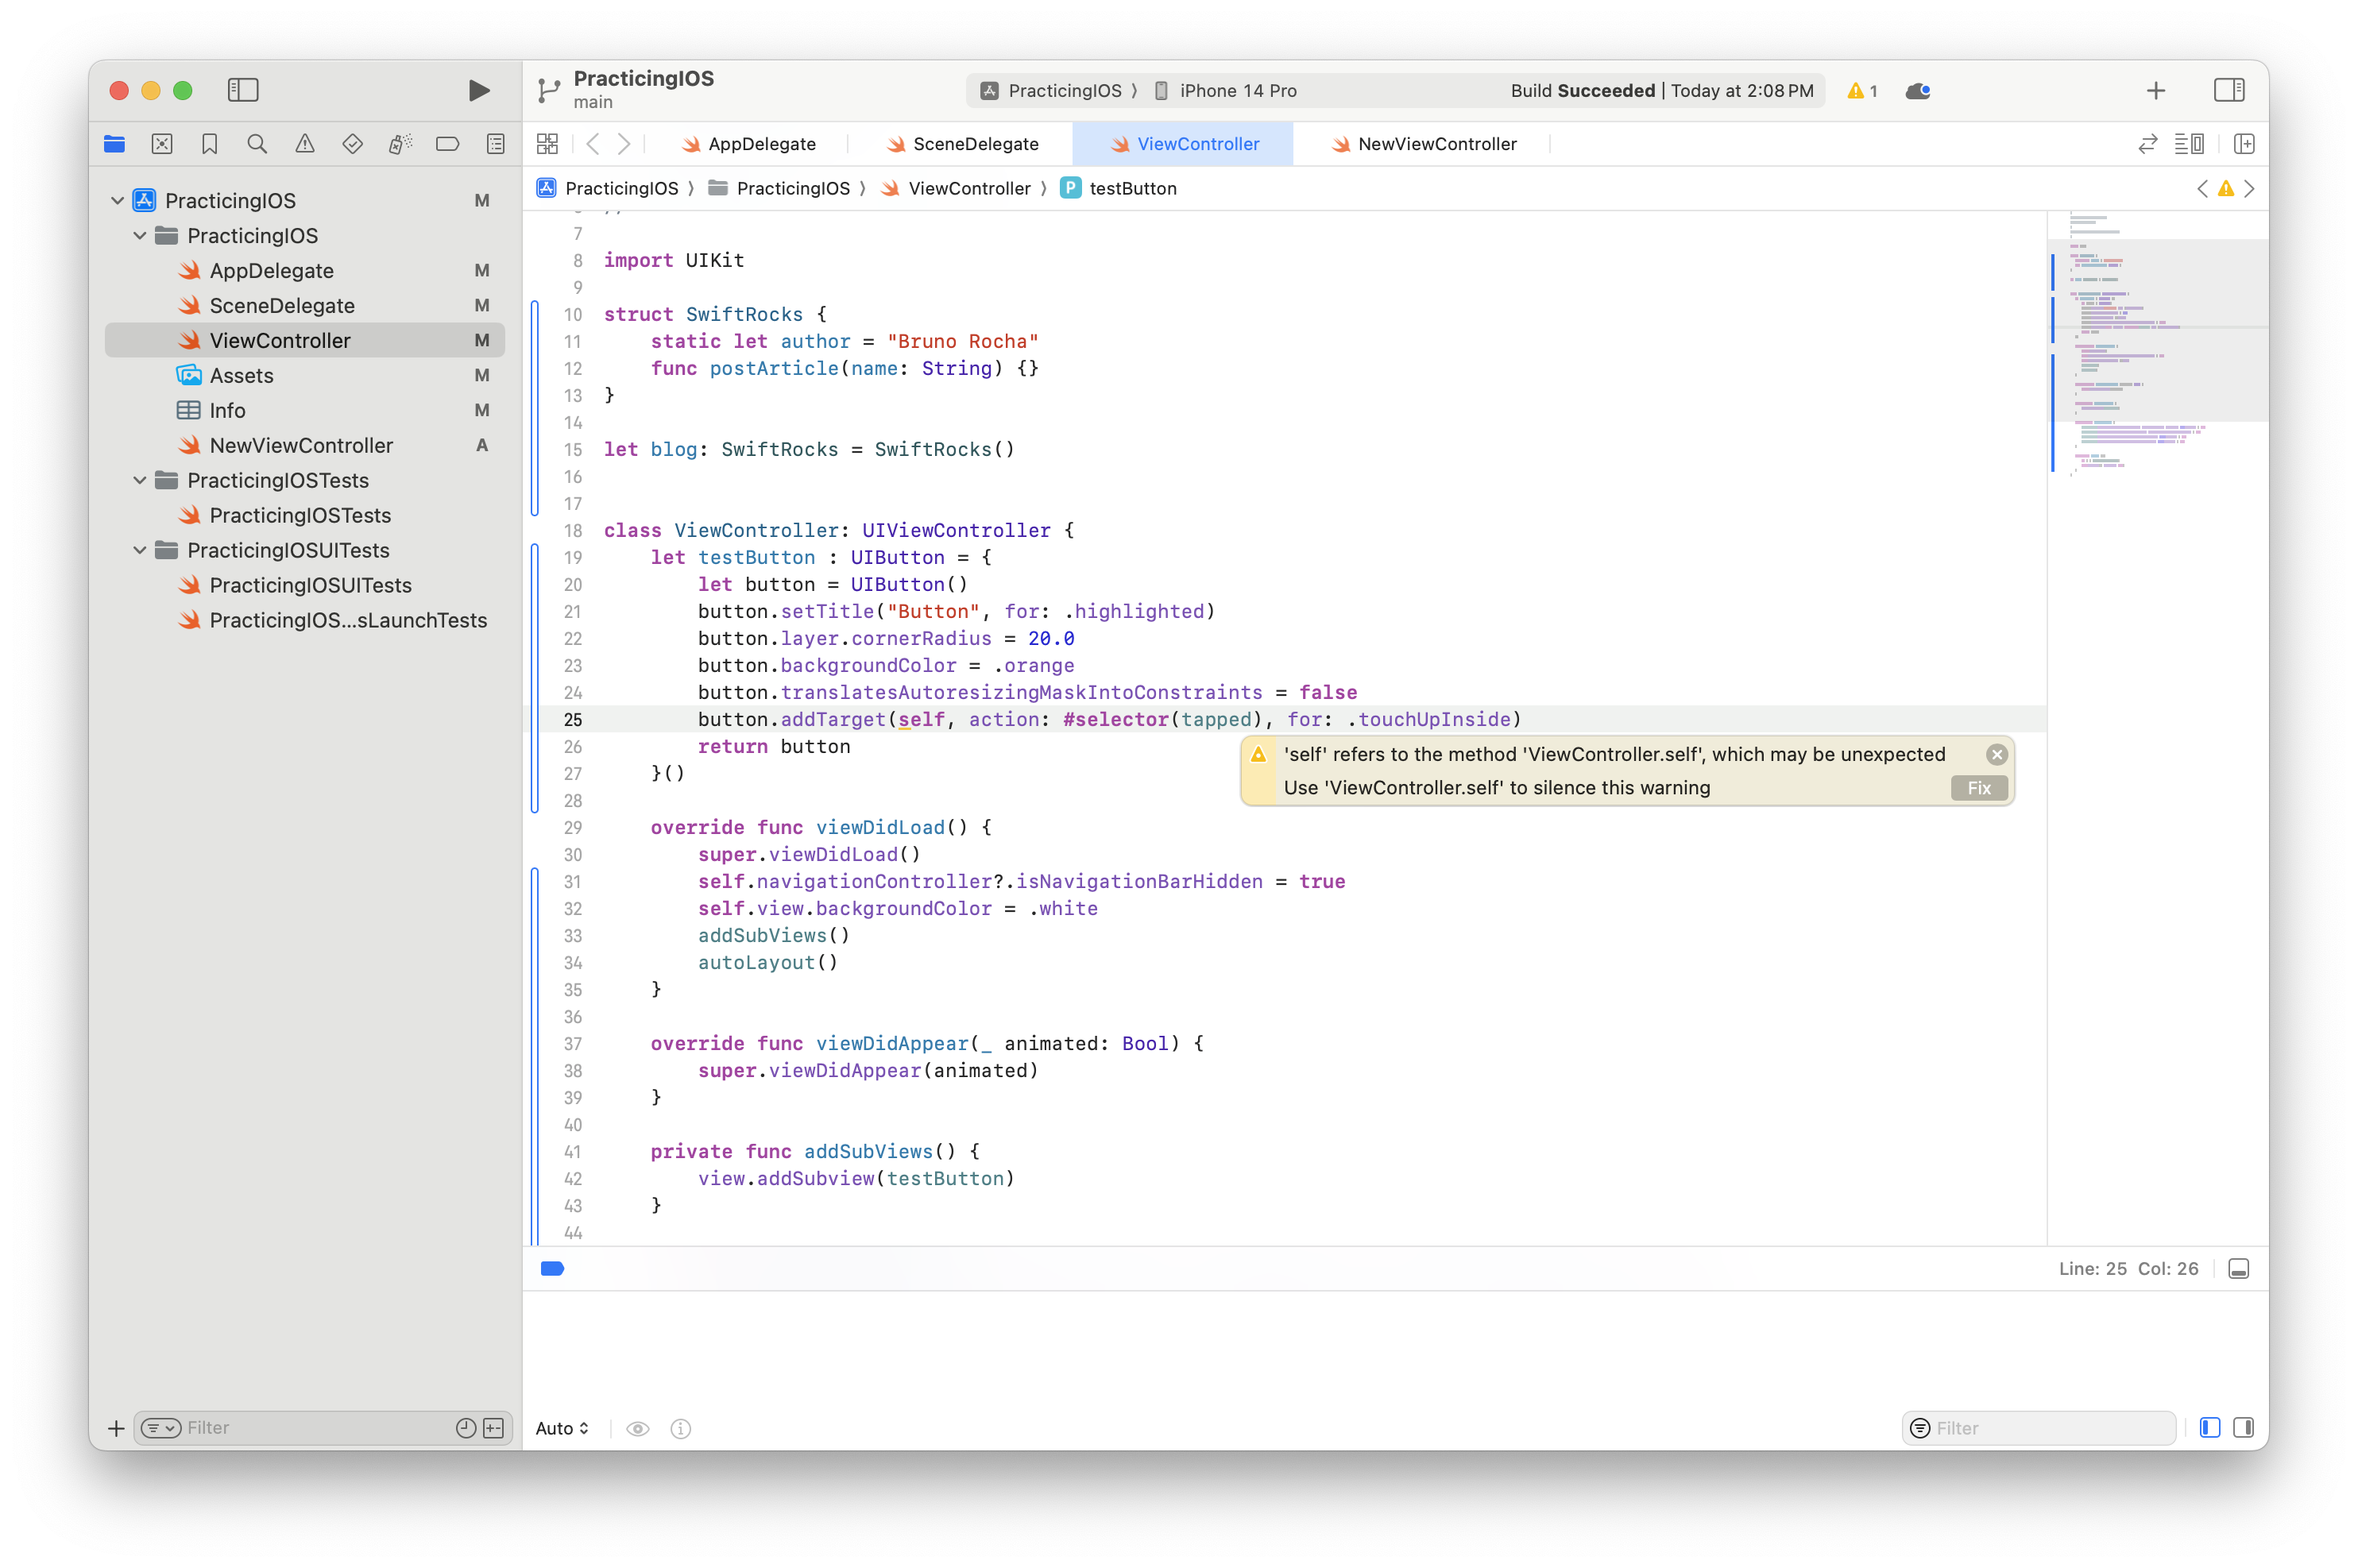Screen dimensions: 2358x1568
Task: Open the report navigator icon
Action: 495,144
